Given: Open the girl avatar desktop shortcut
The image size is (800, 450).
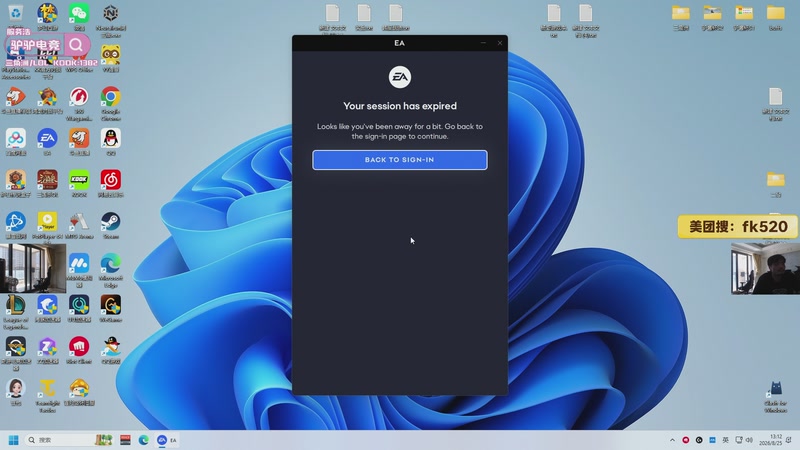Looking at the screenshot, I should tap(15, 388).
